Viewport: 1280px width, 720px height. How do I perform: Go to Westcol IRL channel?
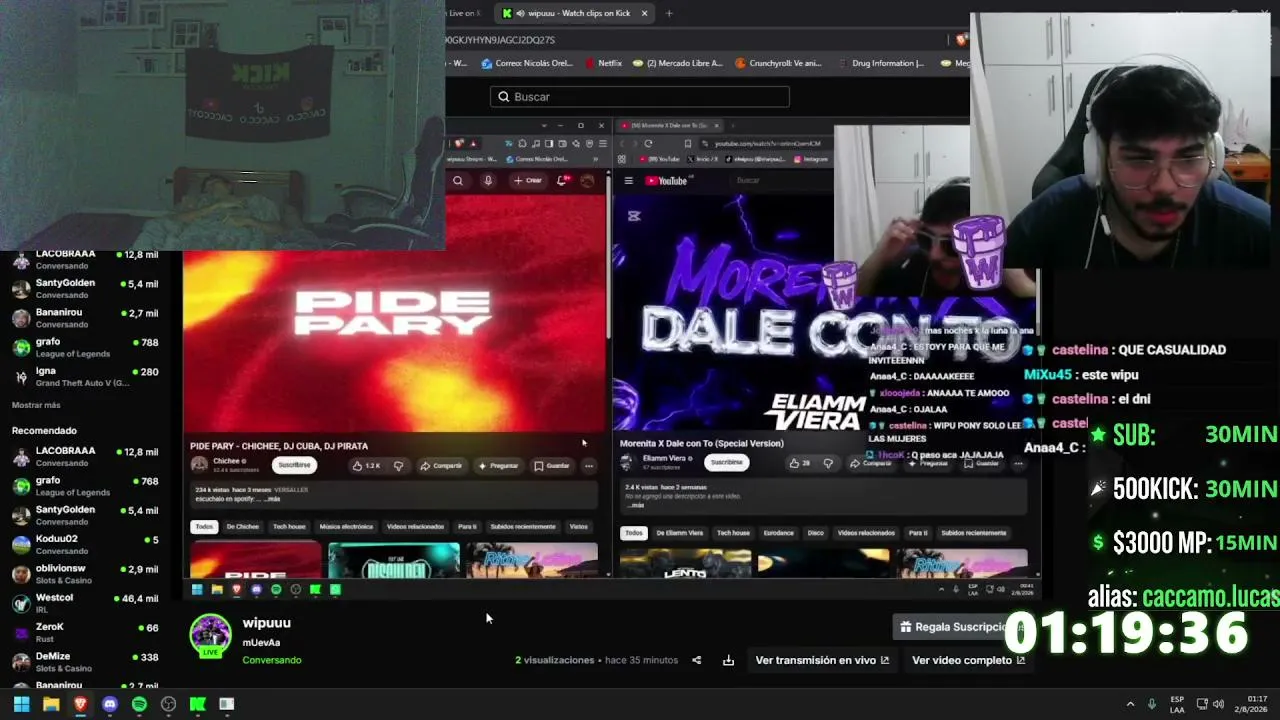click(x=85, y=603)
